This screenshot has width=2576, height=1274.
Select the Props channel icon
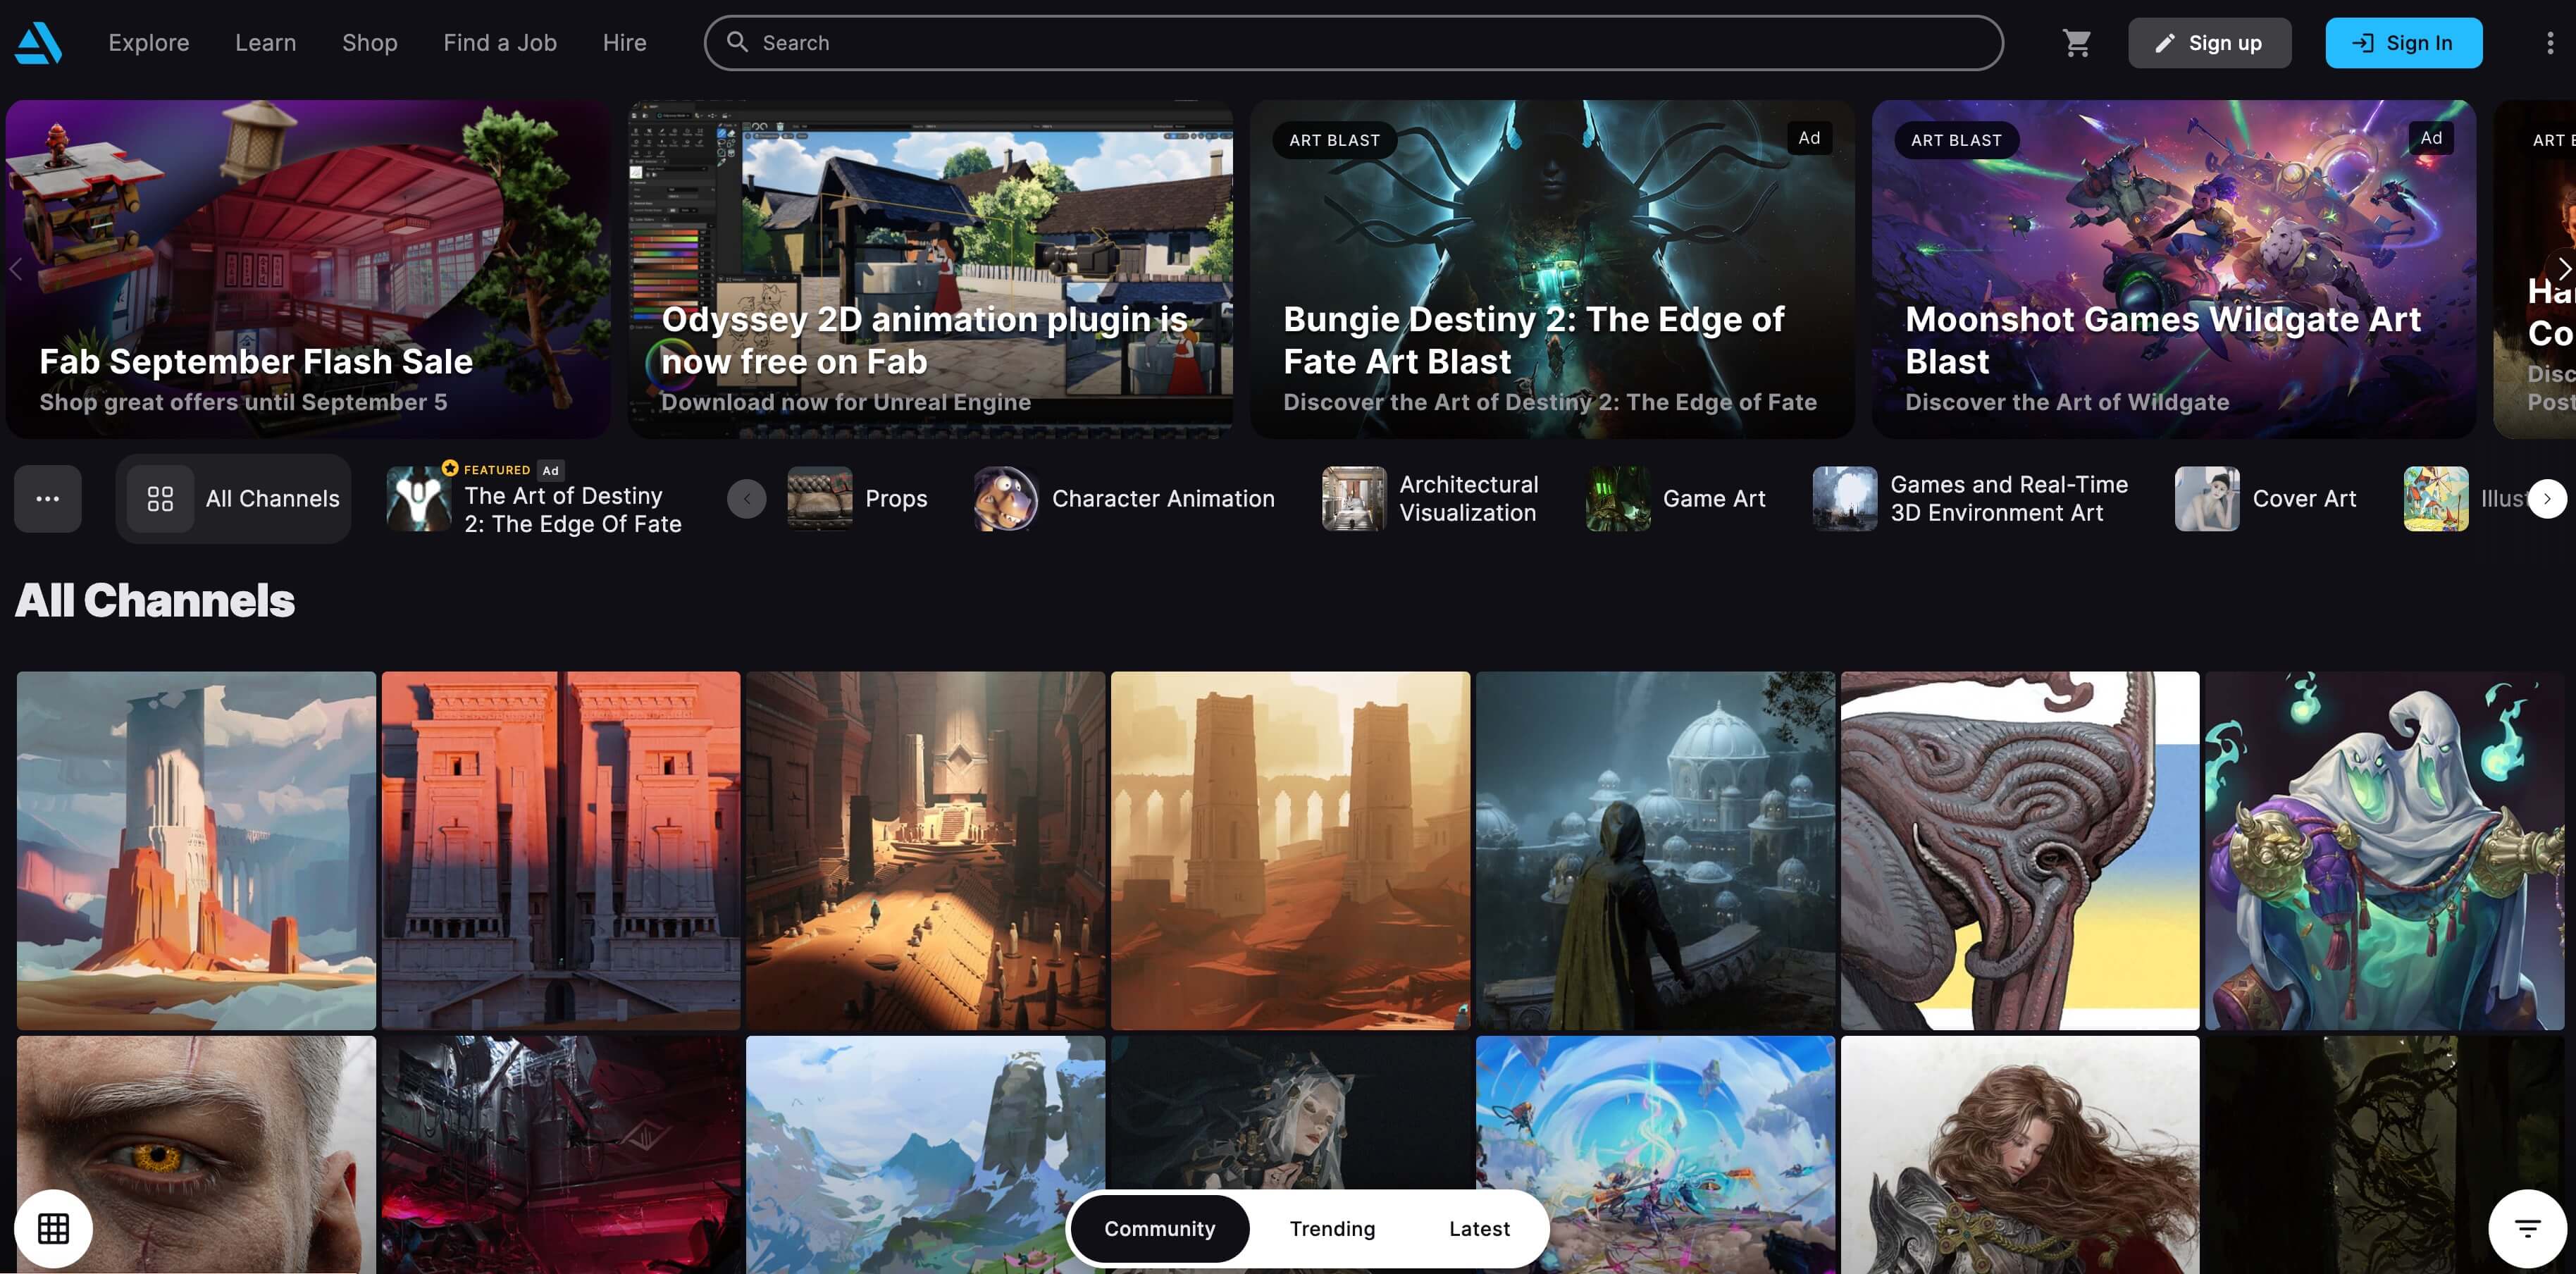[820, 498]
